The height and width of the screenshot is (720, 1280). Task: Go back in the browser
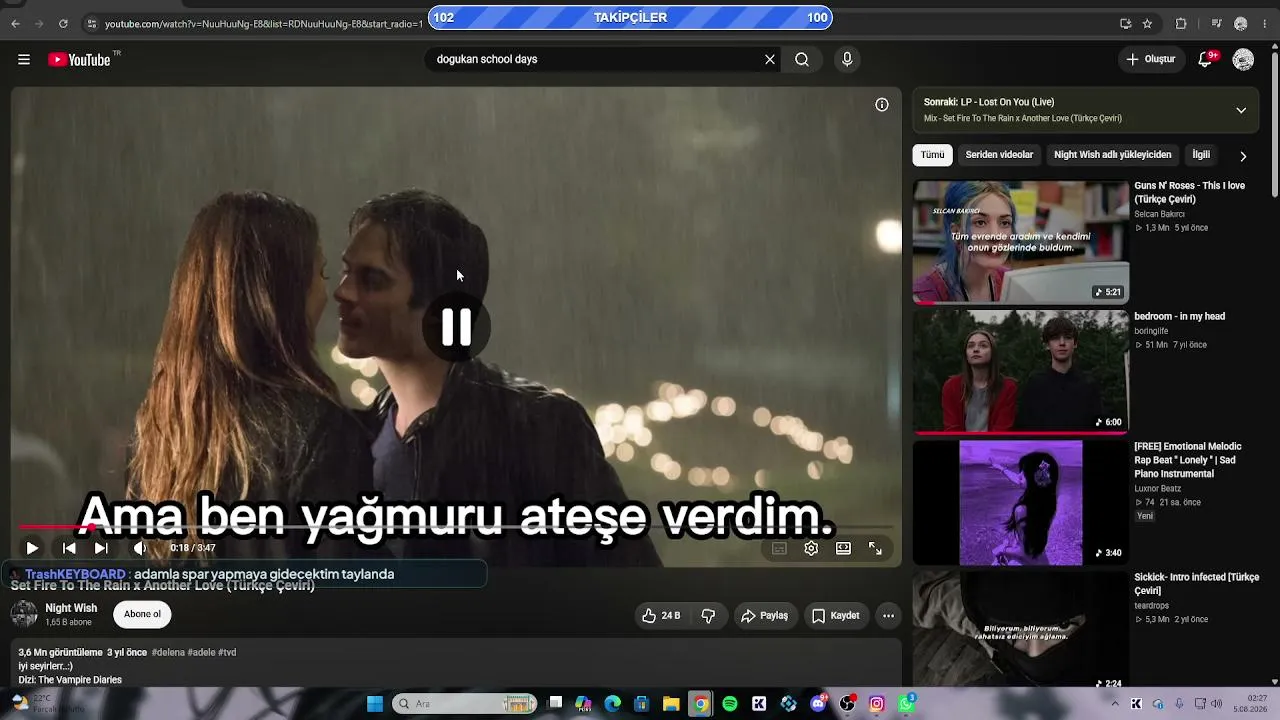click(x=15, y=23)
